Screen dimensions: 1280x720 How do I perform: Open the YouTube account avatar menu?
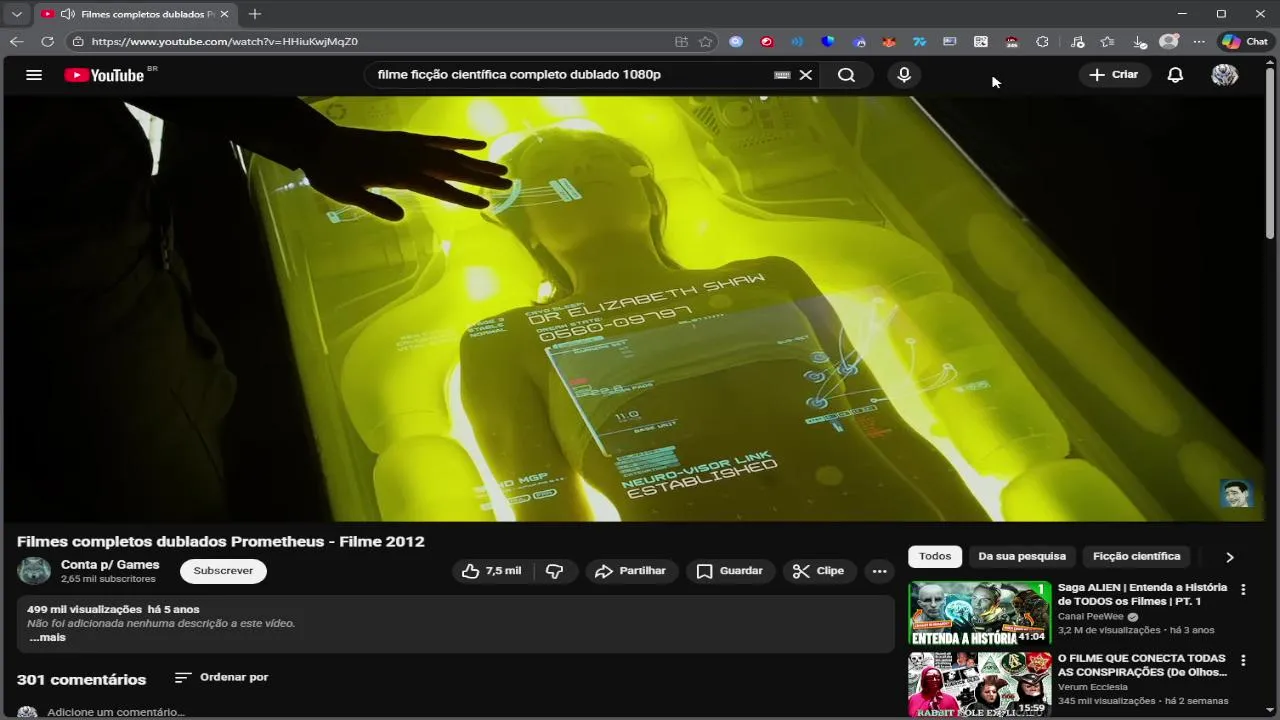1225,75
